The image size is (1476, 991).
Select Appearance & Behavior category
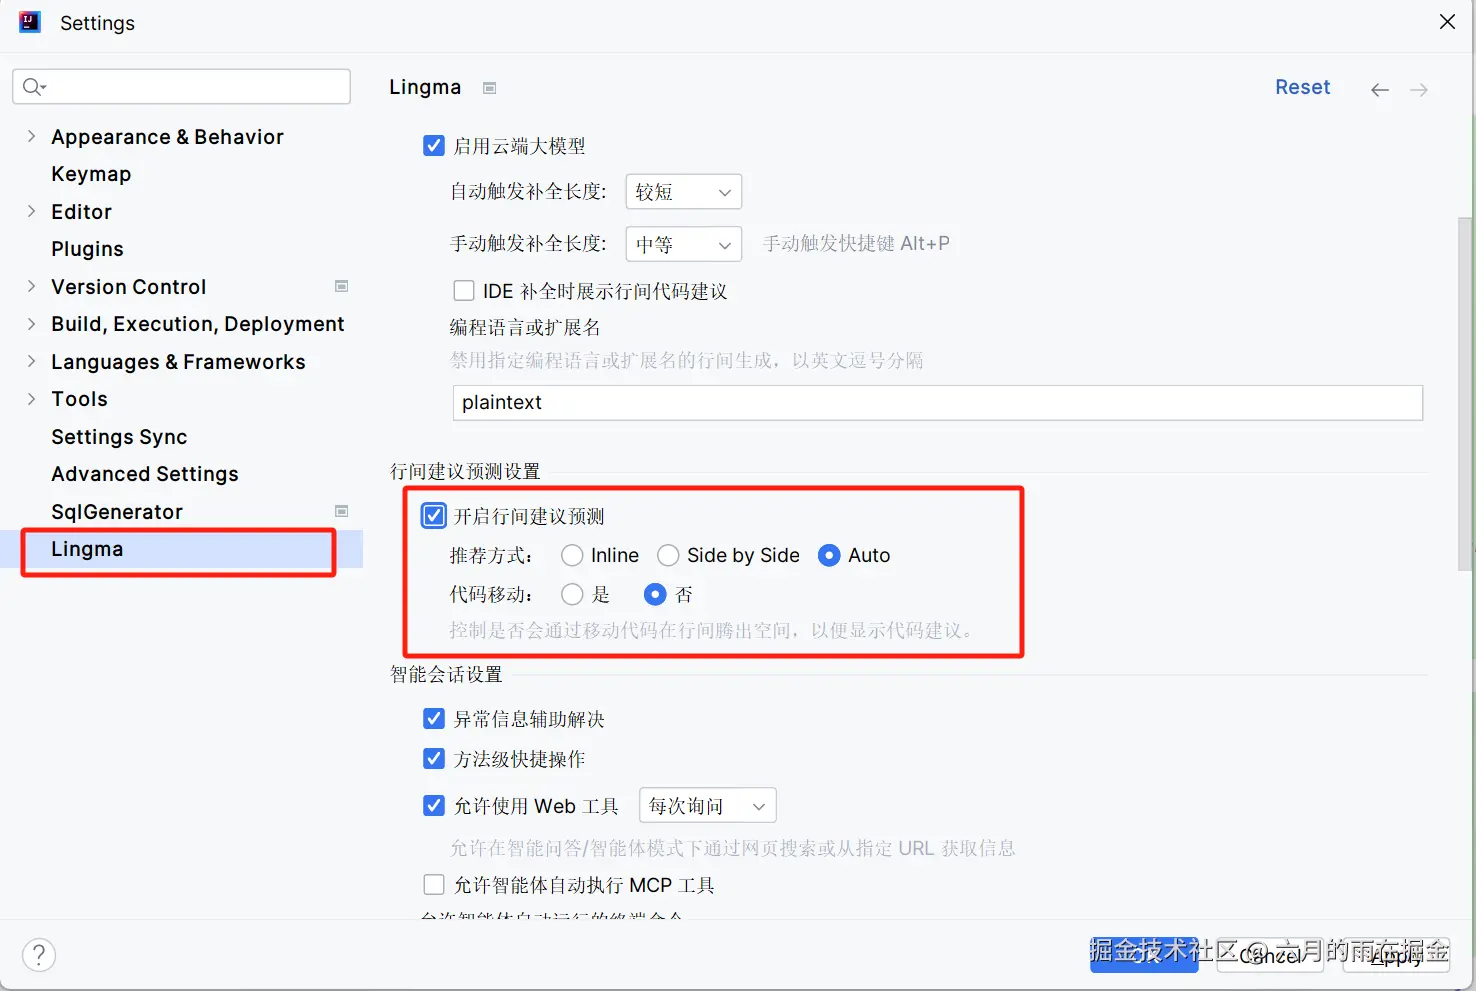click(167, 137)
